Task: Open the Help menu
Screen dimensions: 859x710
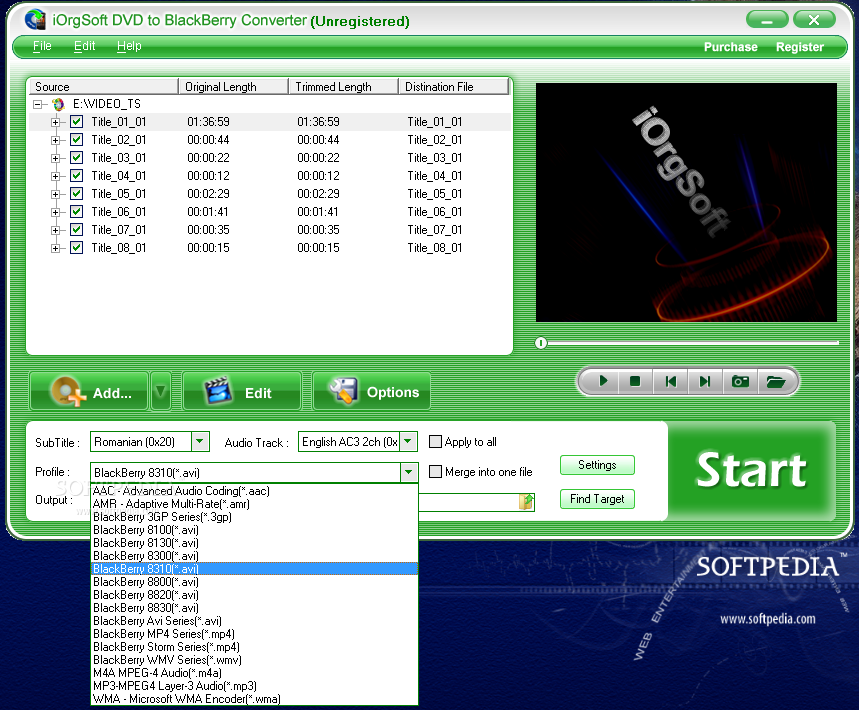Action: [129, 46]
